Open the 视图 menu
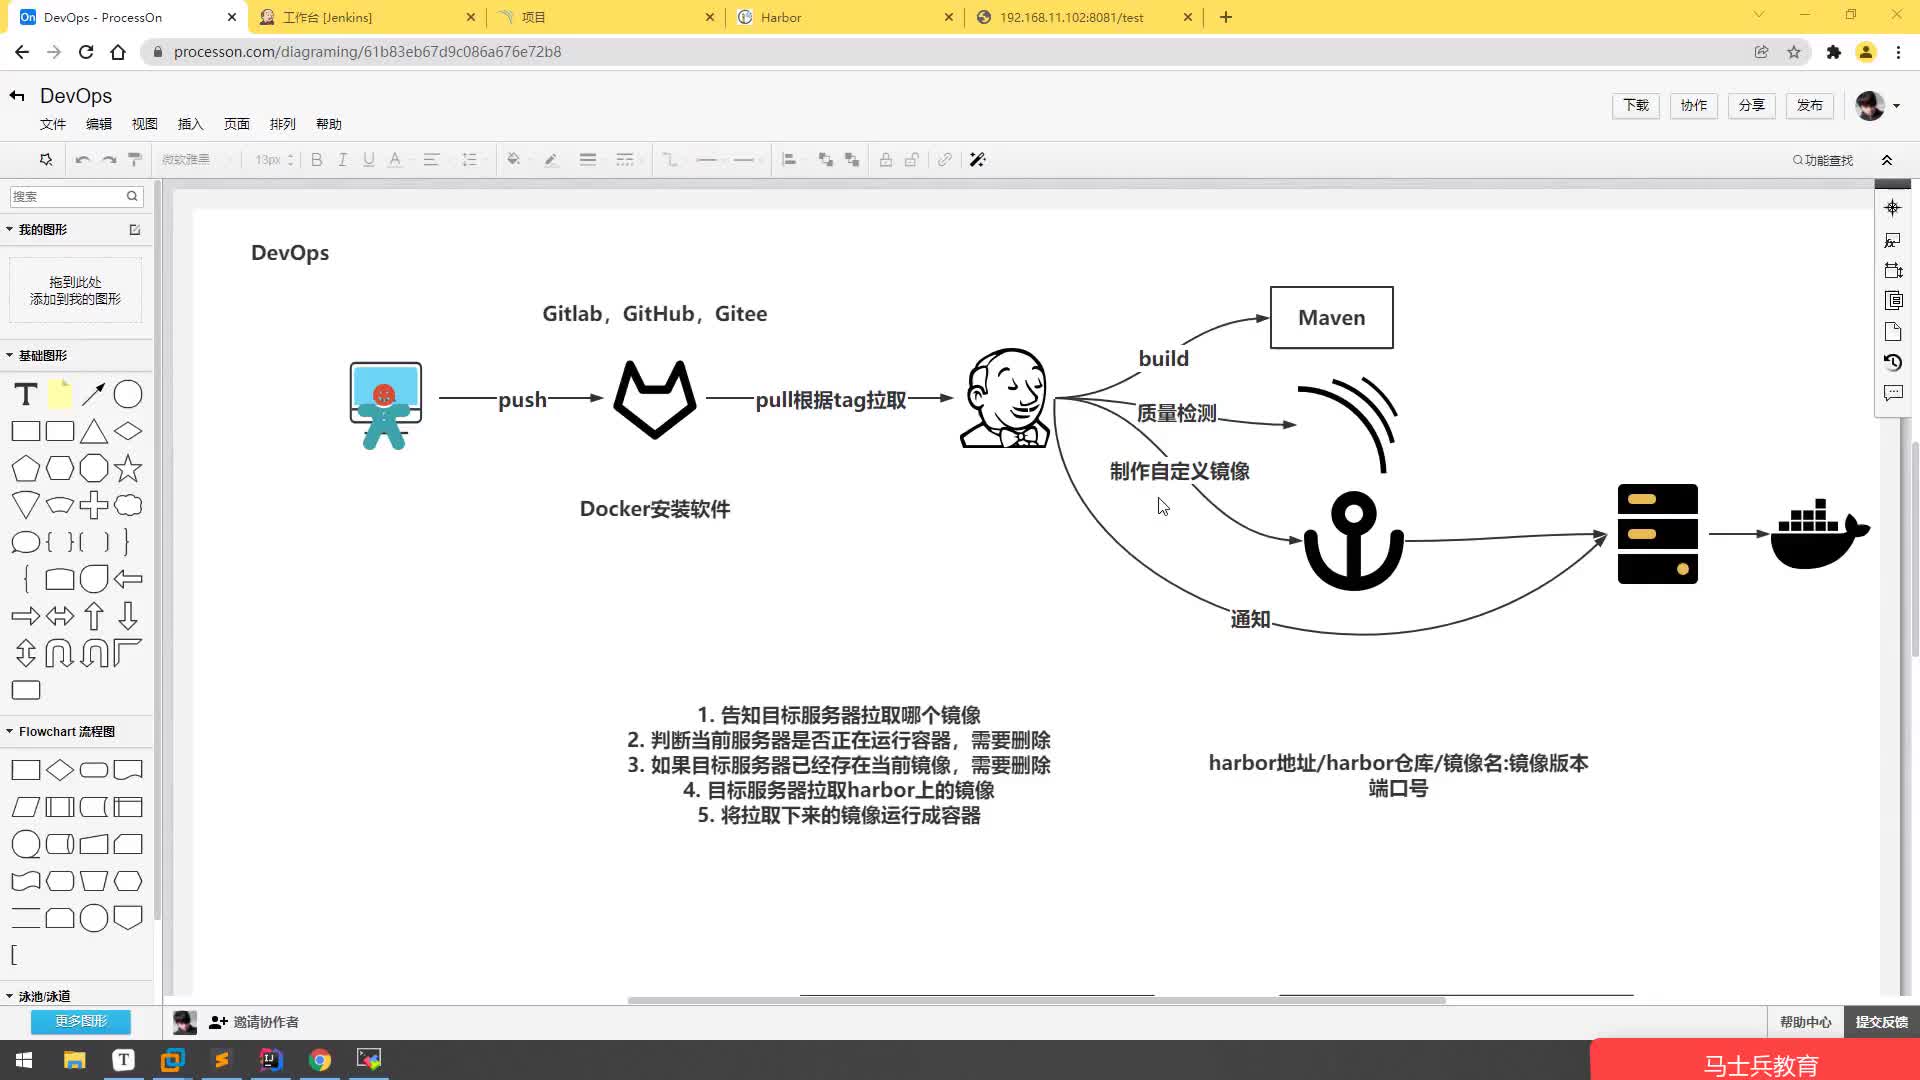1920x1080 pixels. point(145,124)
